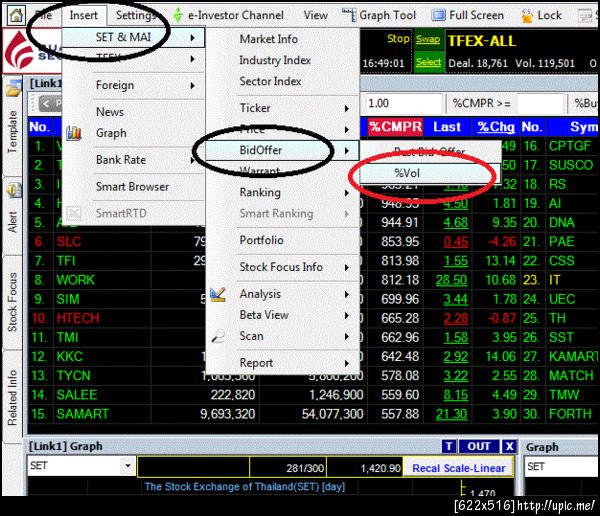Click the %CMPR >= input field
Screen dimensions: 600x516
pyautogui.click(x=541, y=103)
